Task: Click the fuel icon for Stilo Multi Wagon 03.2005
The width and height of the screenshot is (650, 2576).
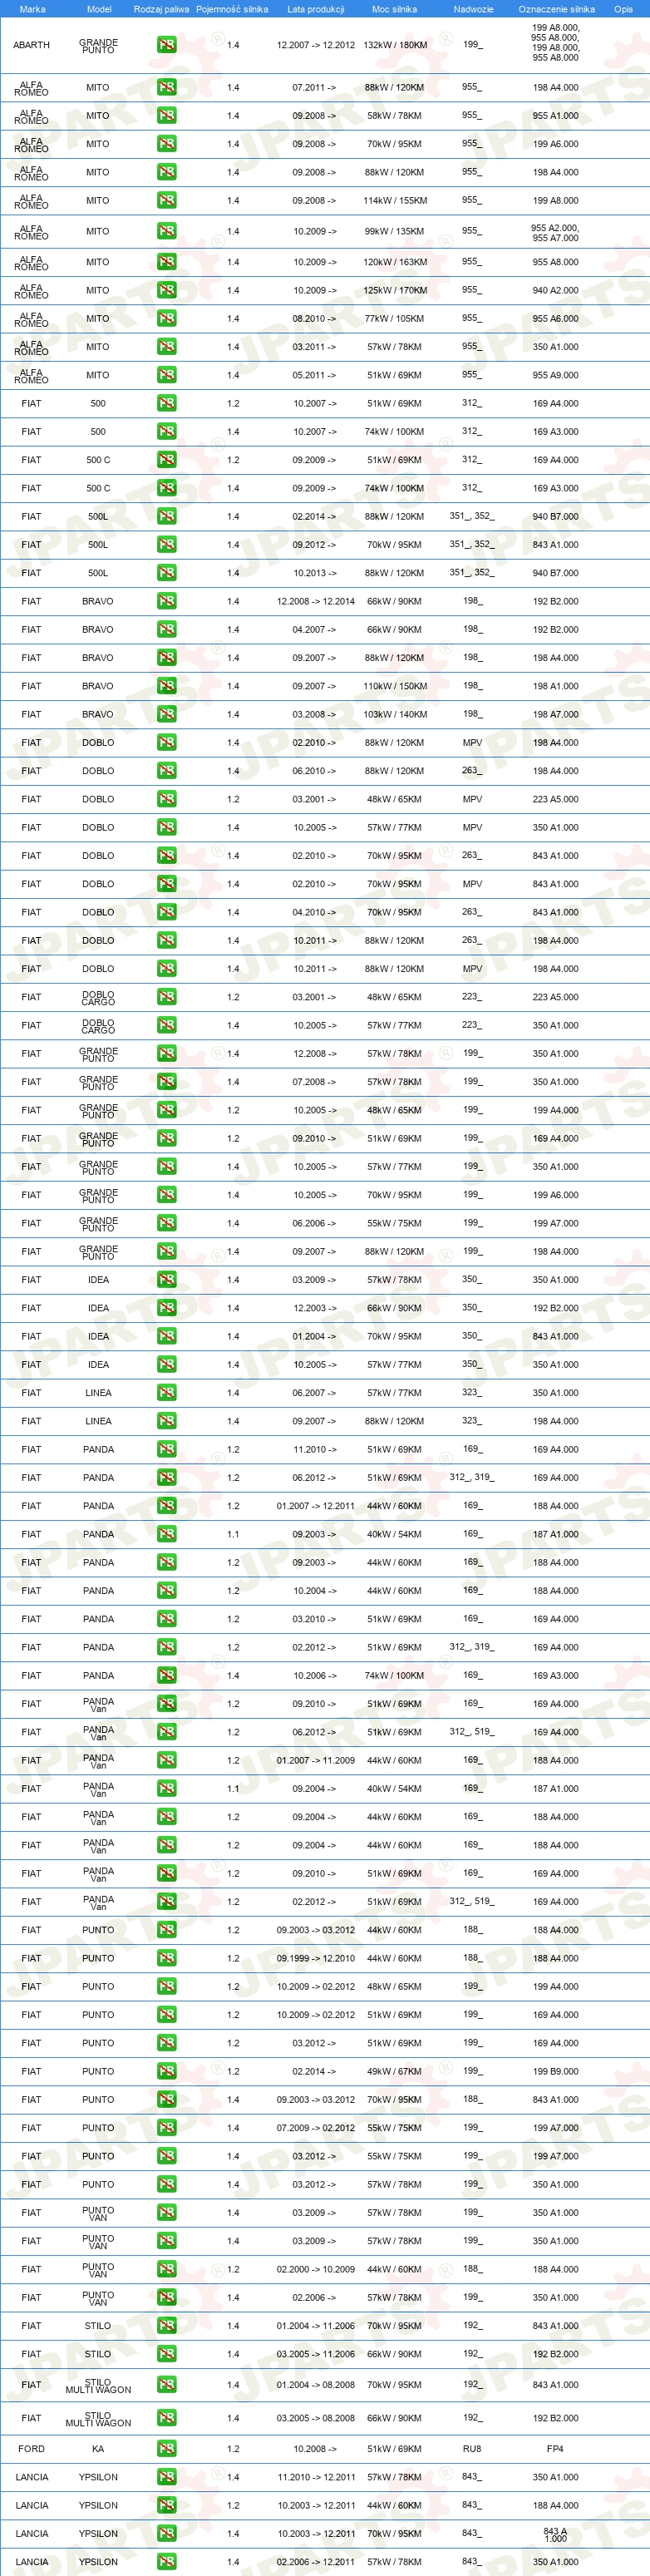Action: point(166,2418)
